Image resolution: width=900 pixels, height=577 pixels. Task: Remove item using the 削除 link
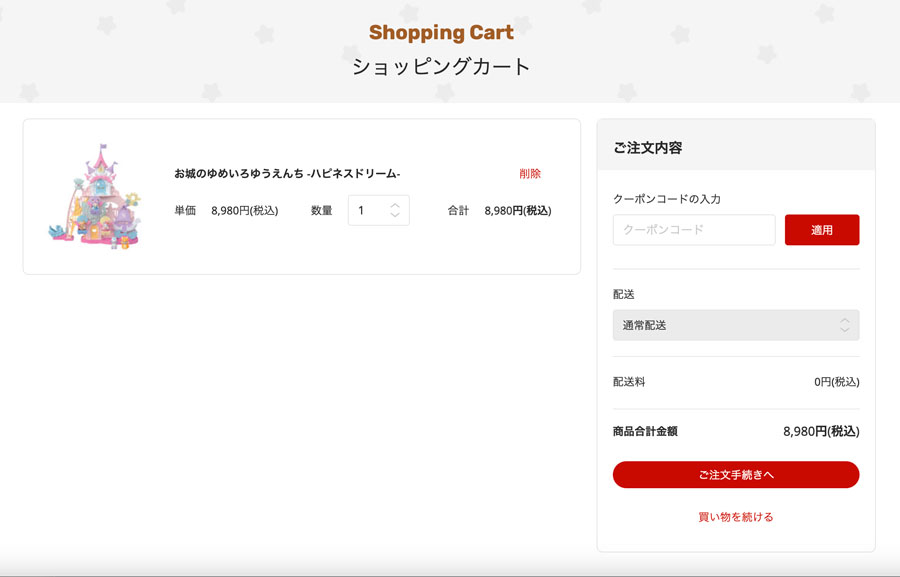click(x=530, y=173)
